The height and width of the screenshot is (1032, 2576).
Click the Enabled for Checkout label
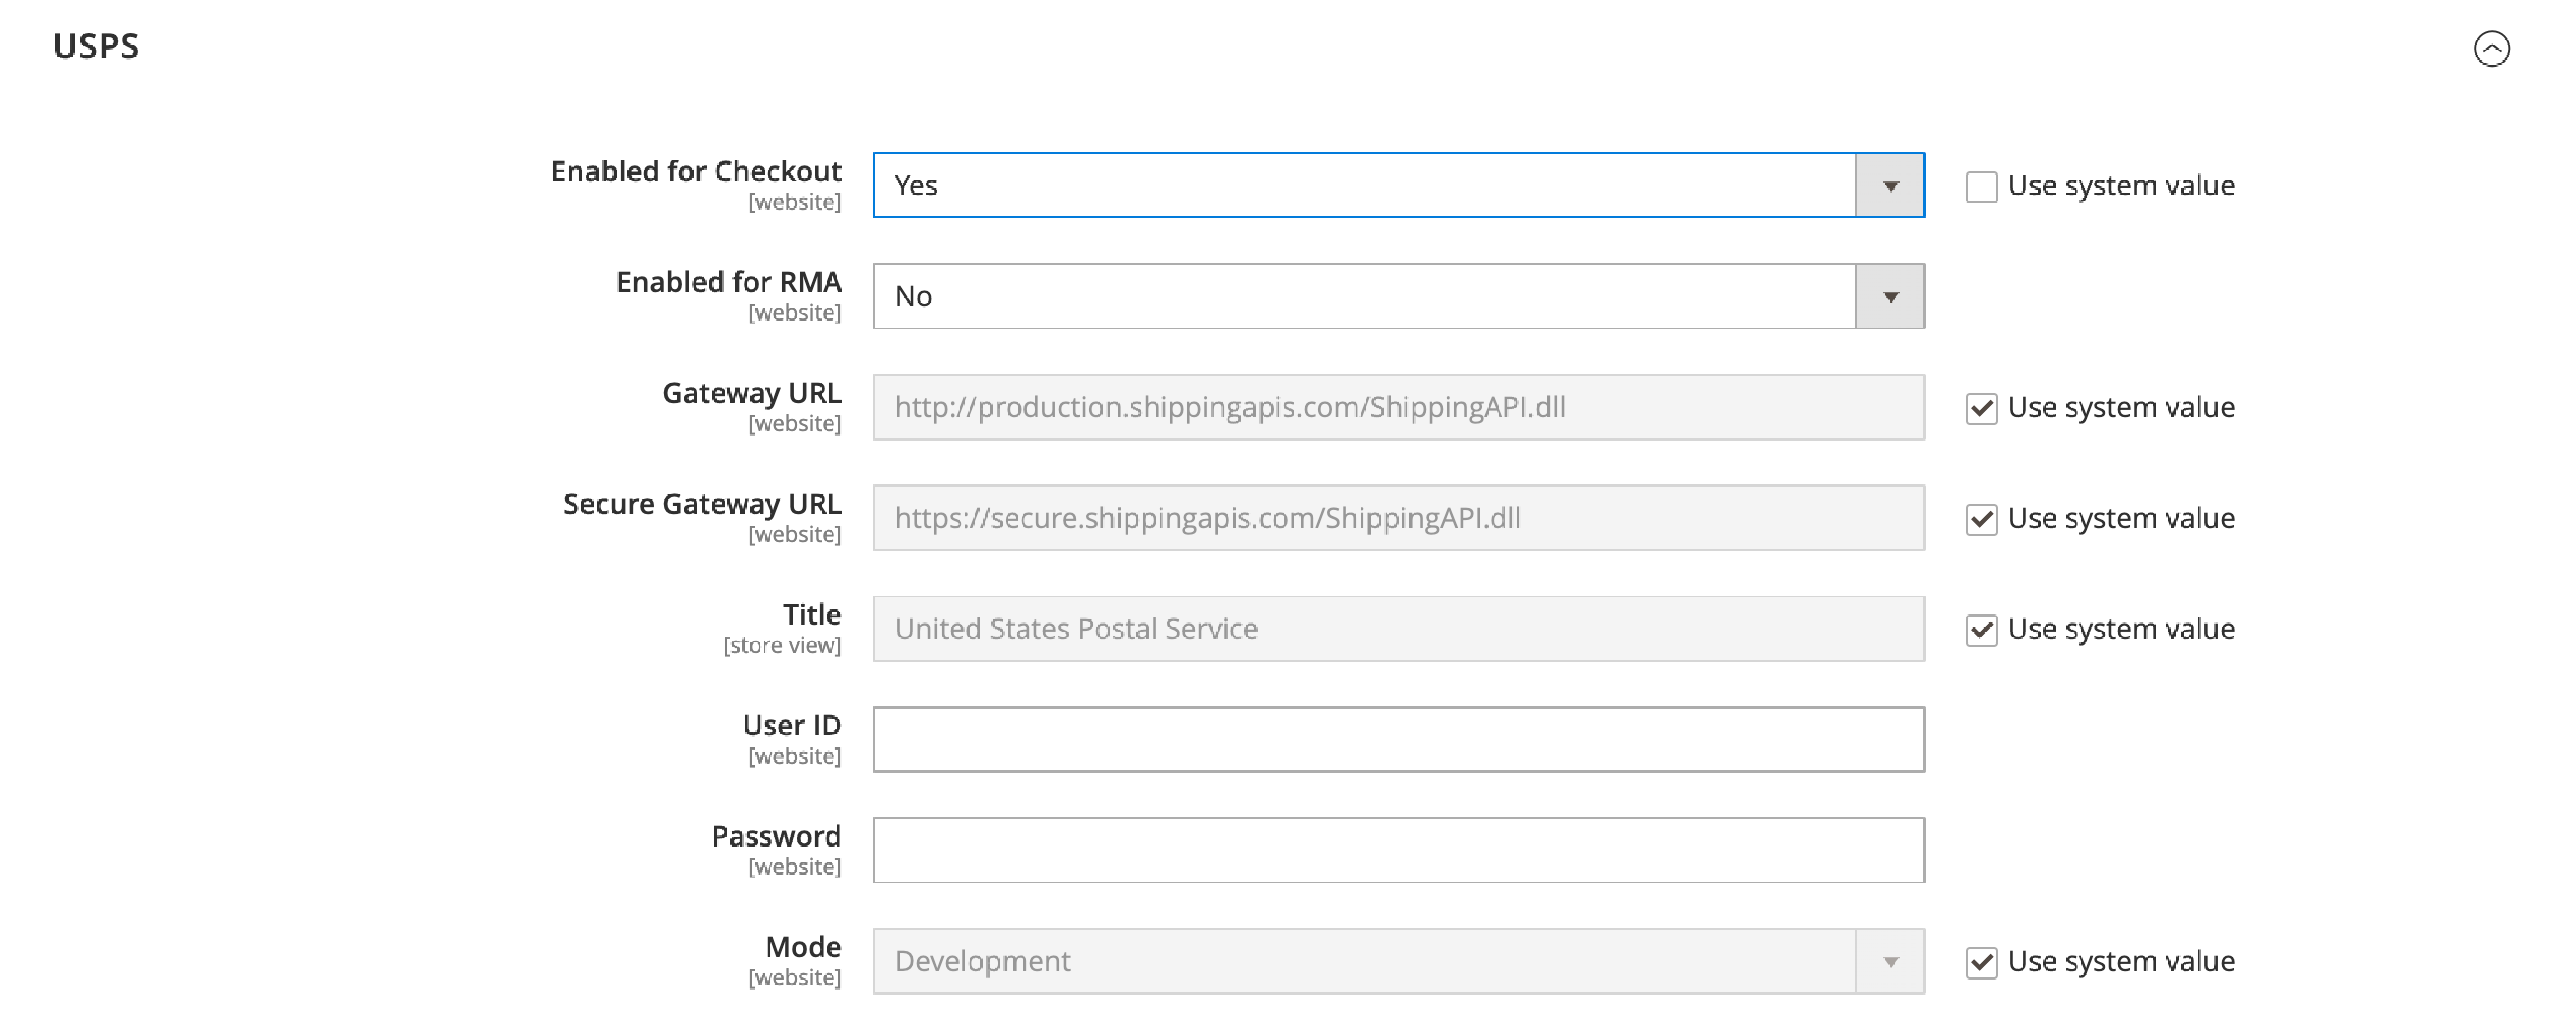pos(696,171)
